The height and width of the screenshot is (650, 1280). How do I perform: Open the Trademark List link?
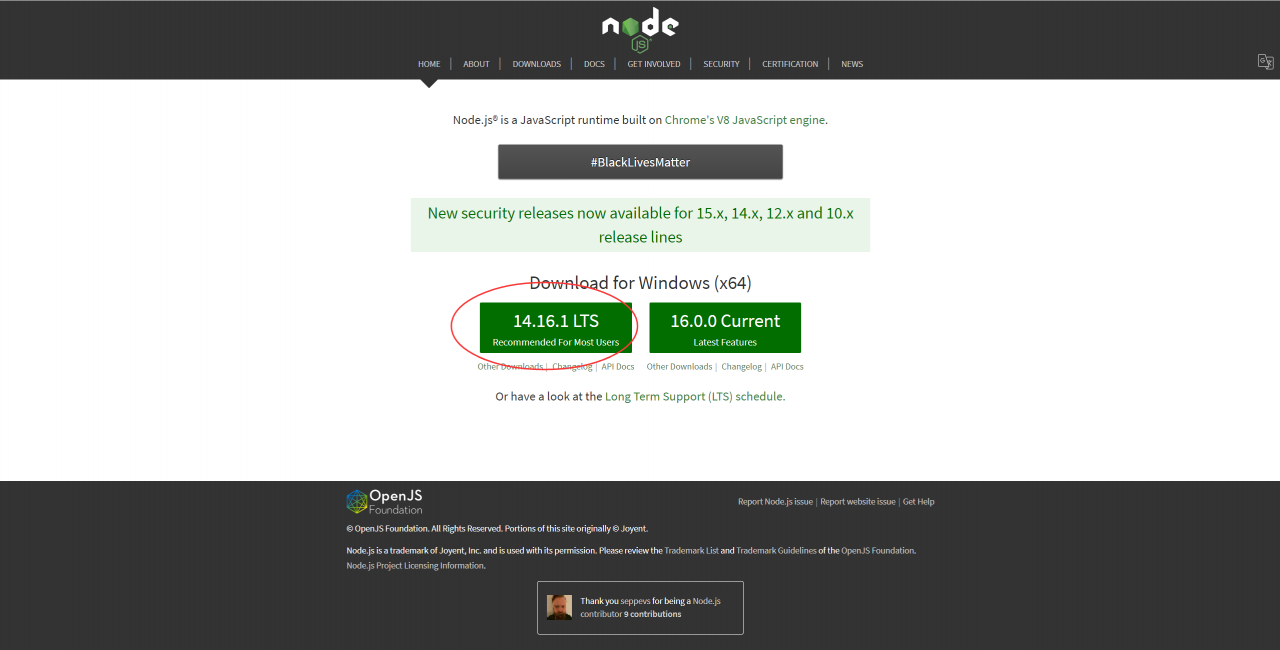pyautogui.click(x=692, y=551)
